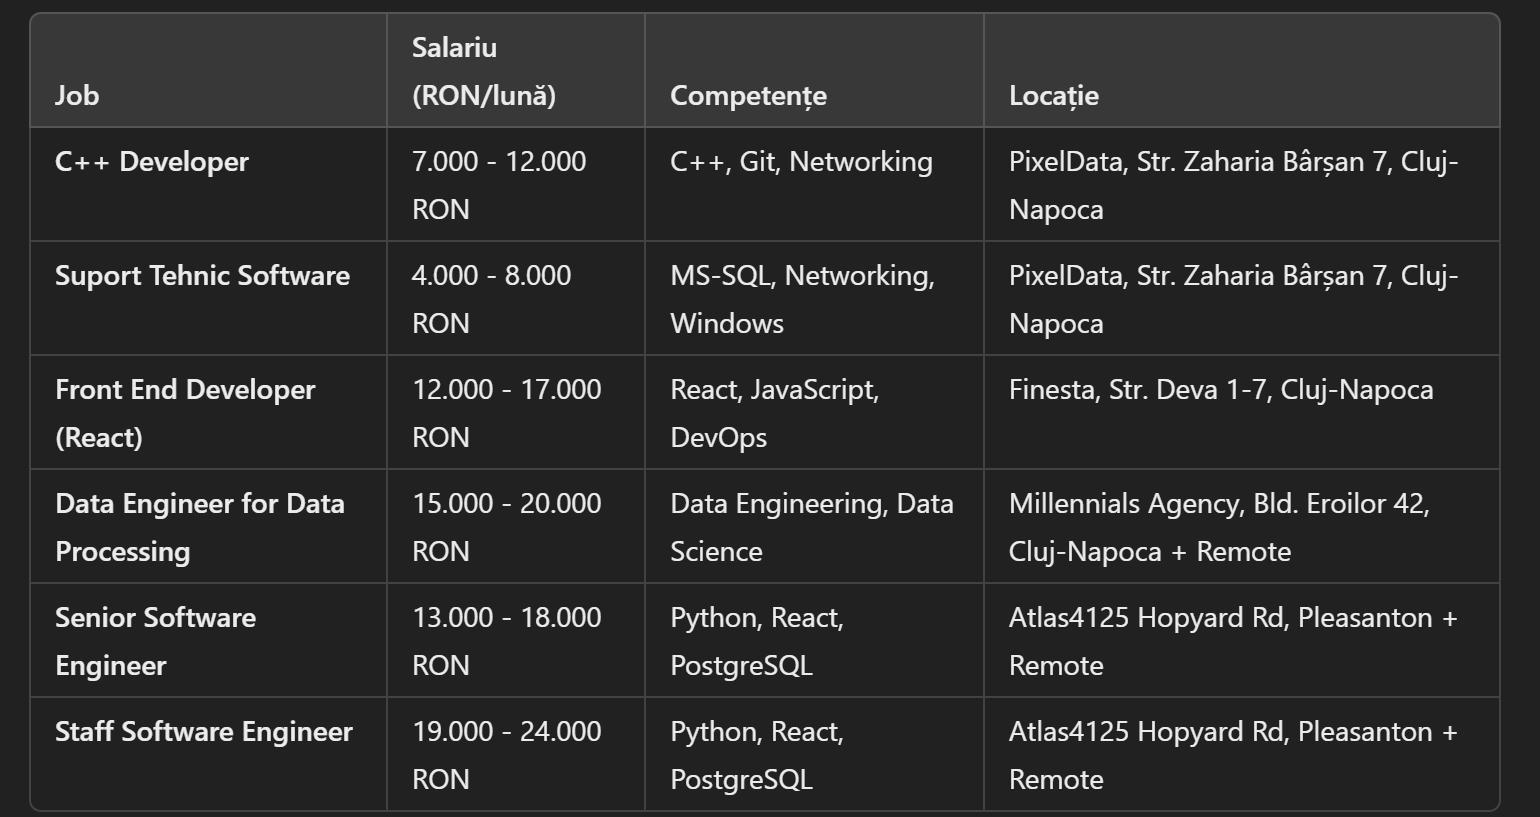Select the C++ Developer job title
The width and height of the screenshot is (1540, 817).
(x=152, y=162)
